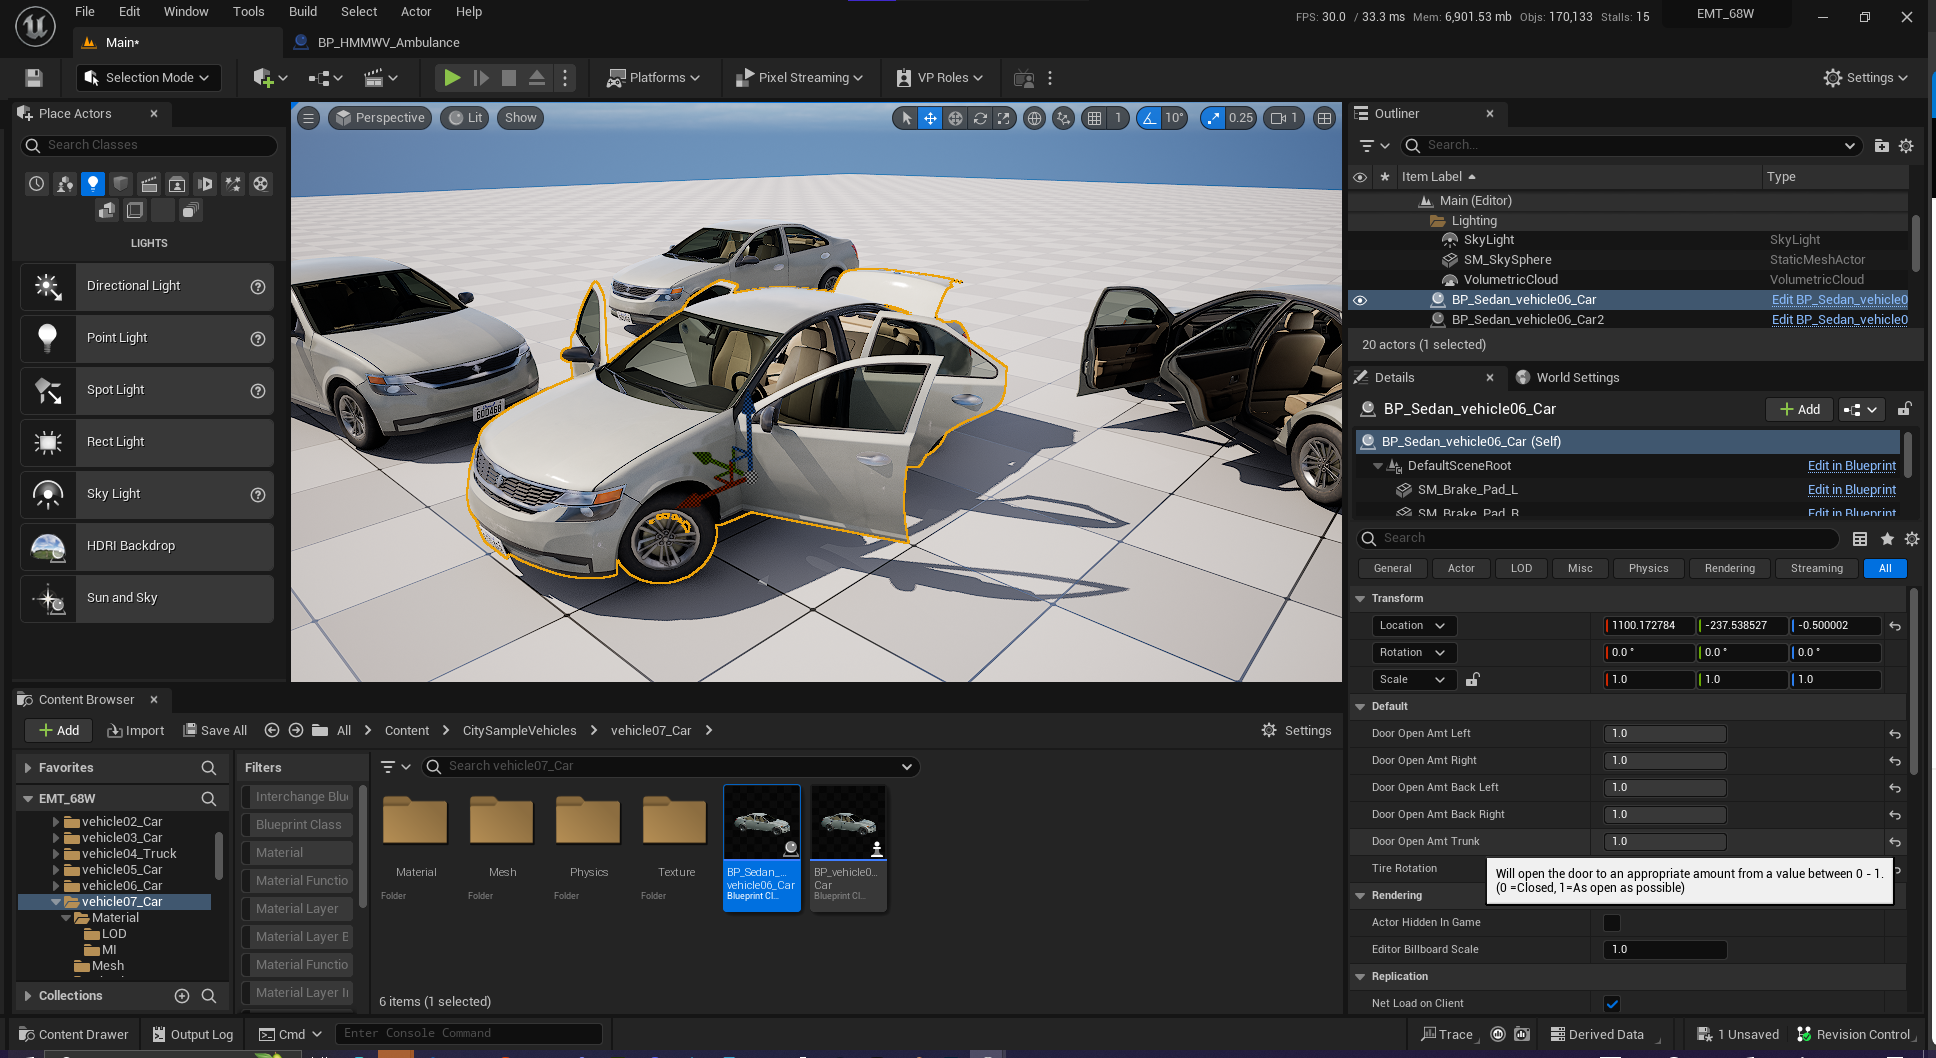The height and width of the screenshot is (1058, 1936).
Task: Click the Save level floppy disk icon
Action: pos(34,78)
